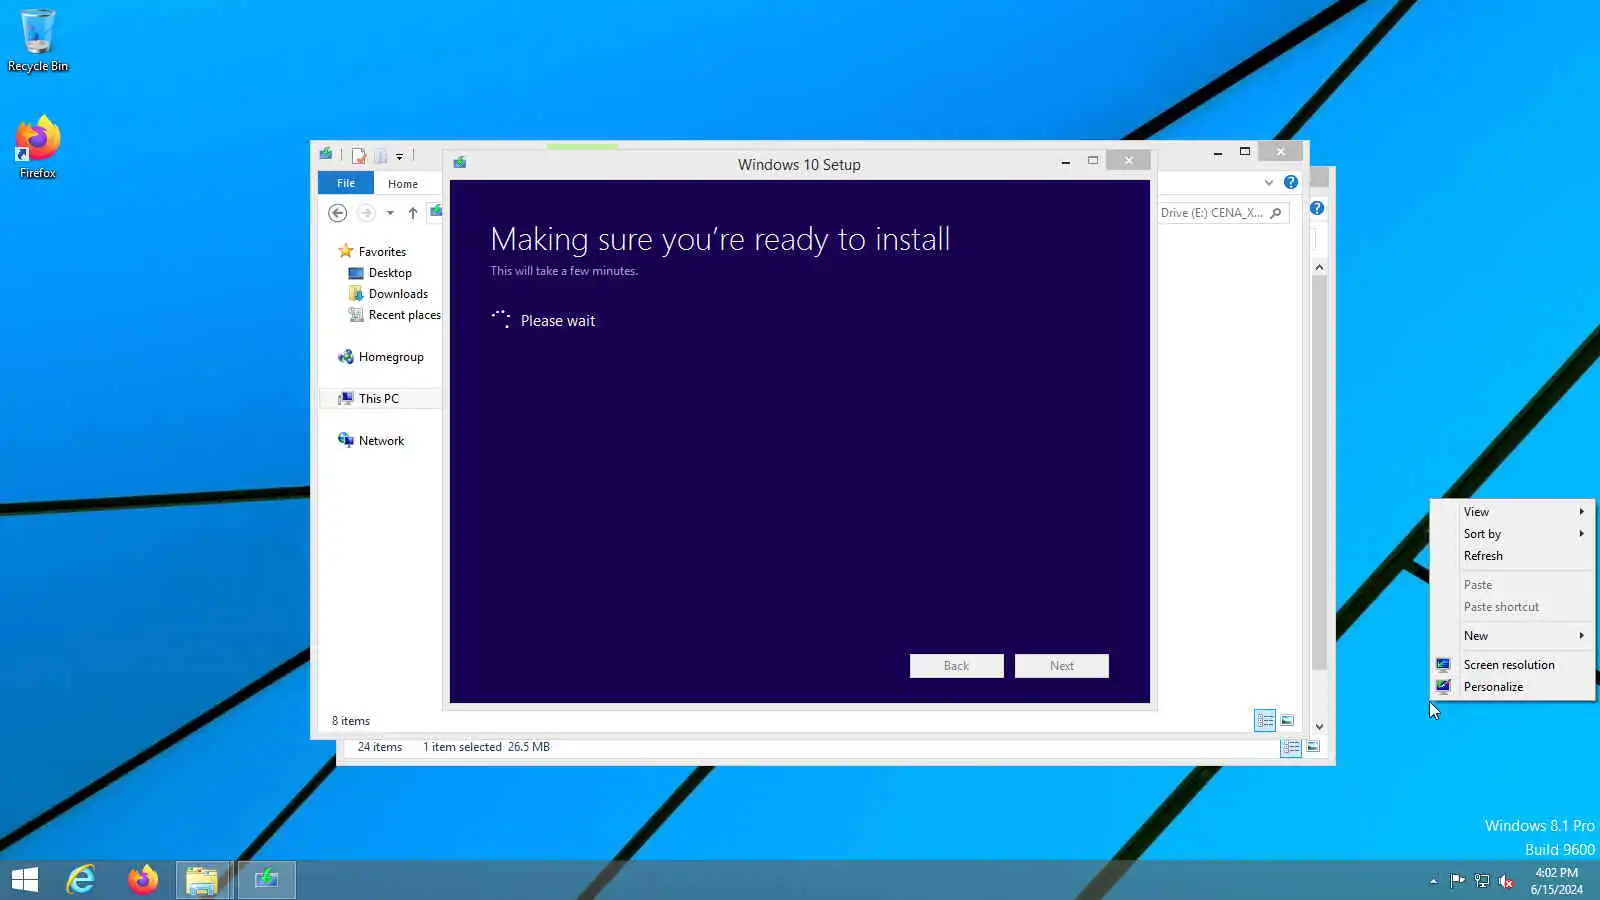Switch to File Explorer on the taskbar

(203, 880)
